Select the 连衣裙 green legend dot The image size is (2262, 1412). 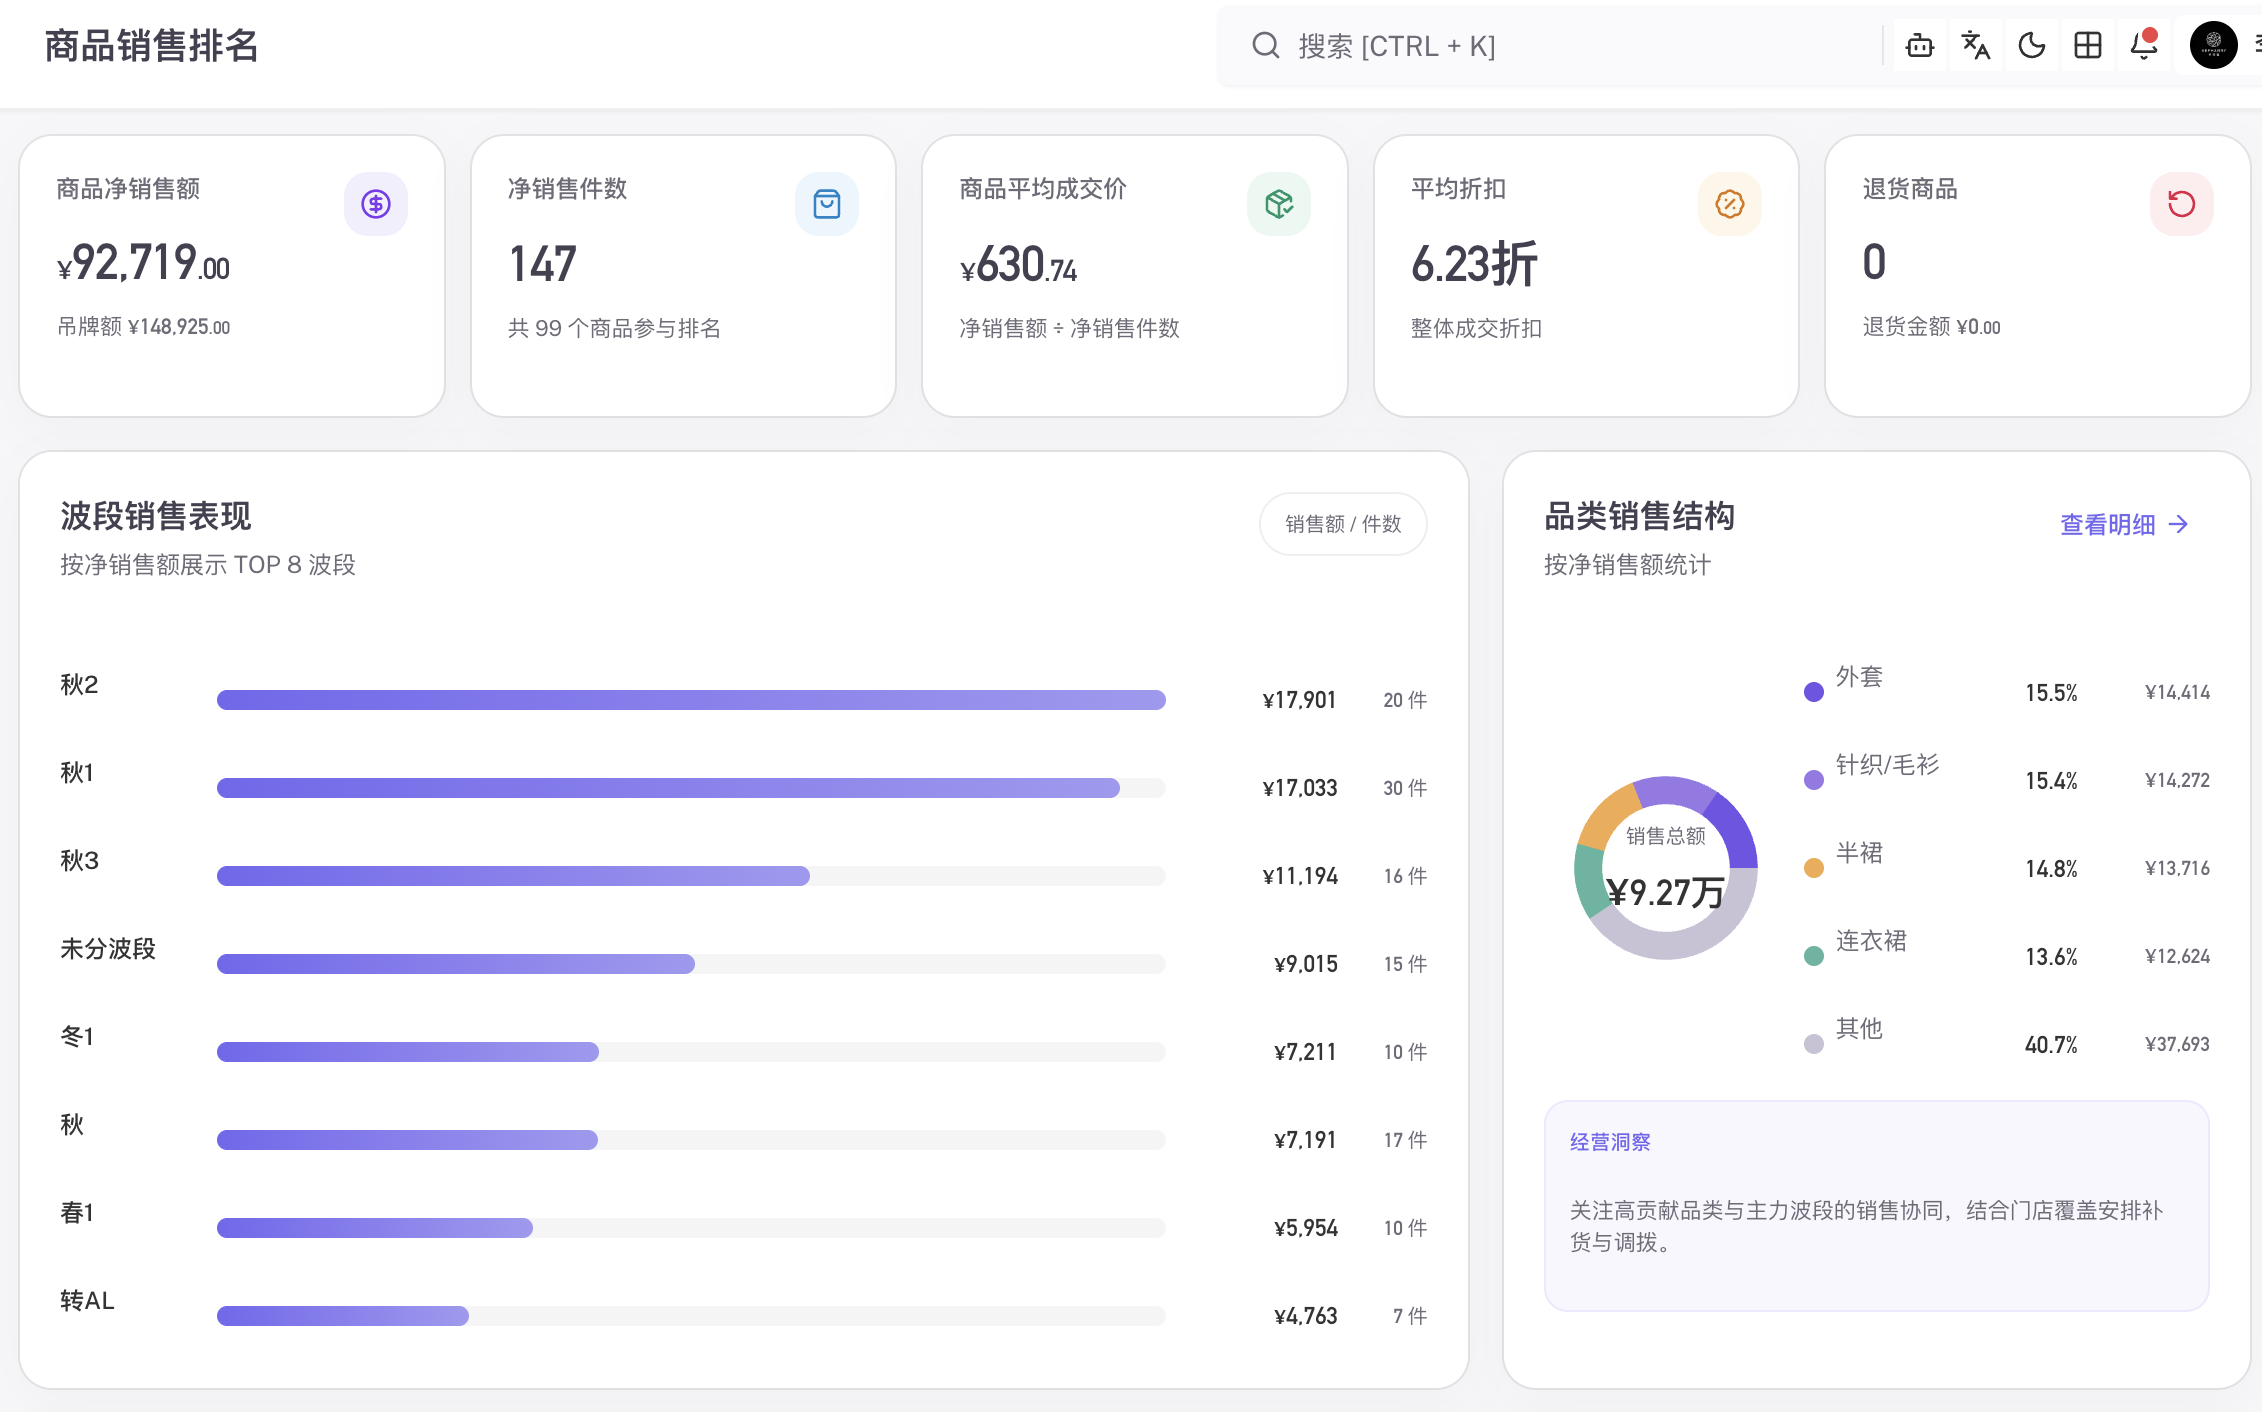[x=1814, y=956]
